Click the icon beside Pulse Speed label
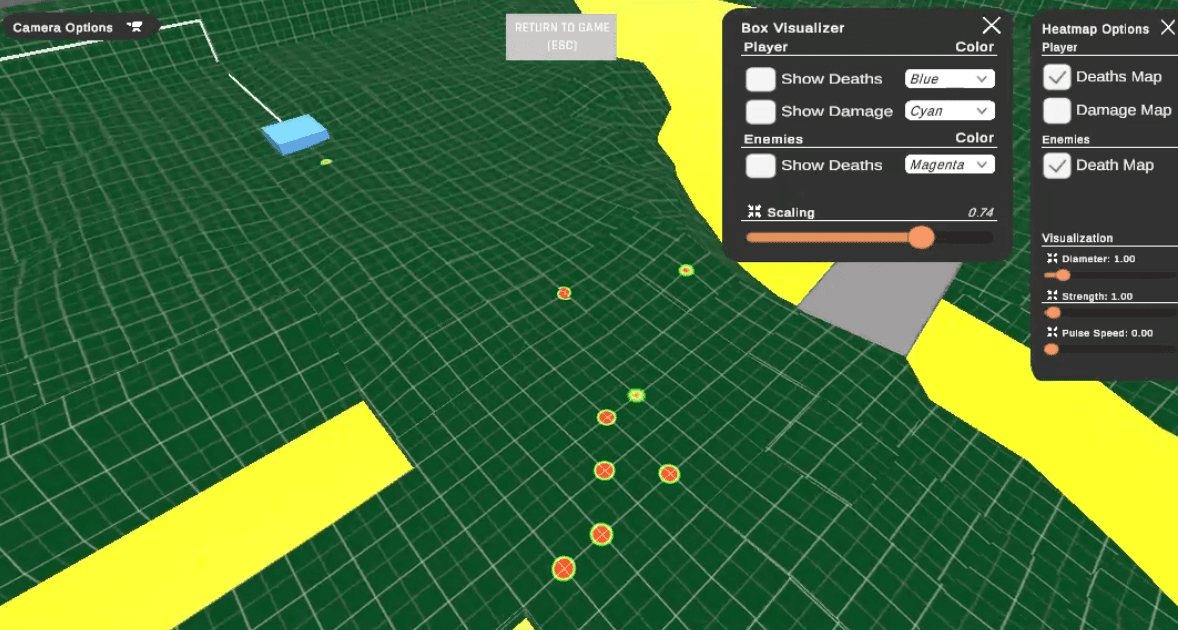 point(1052,332)
